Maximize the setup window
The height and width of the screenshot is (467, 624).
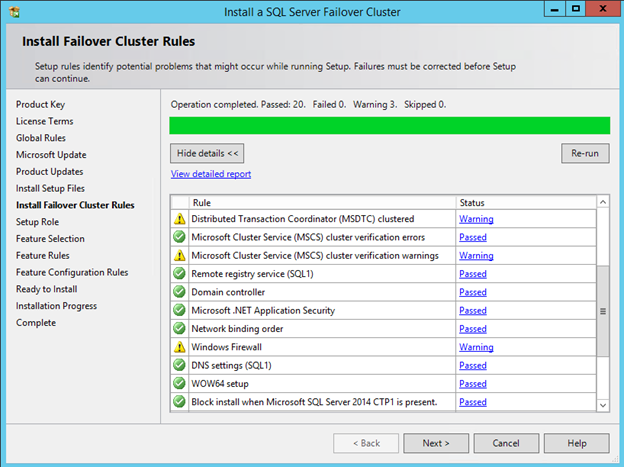click(575, 10)
